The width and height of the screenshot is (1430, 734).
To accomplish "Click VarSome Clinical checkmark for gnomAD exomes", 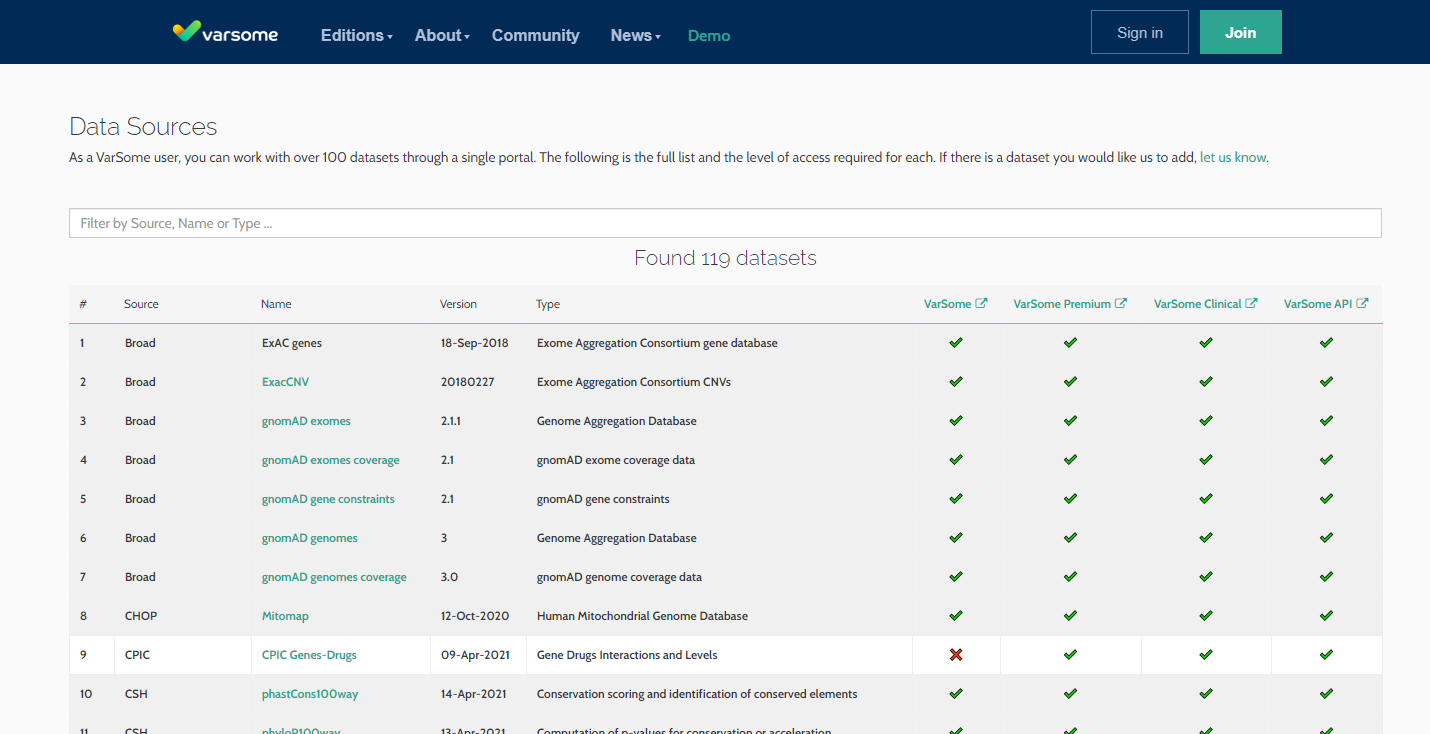I will (x=1206, y=421).
